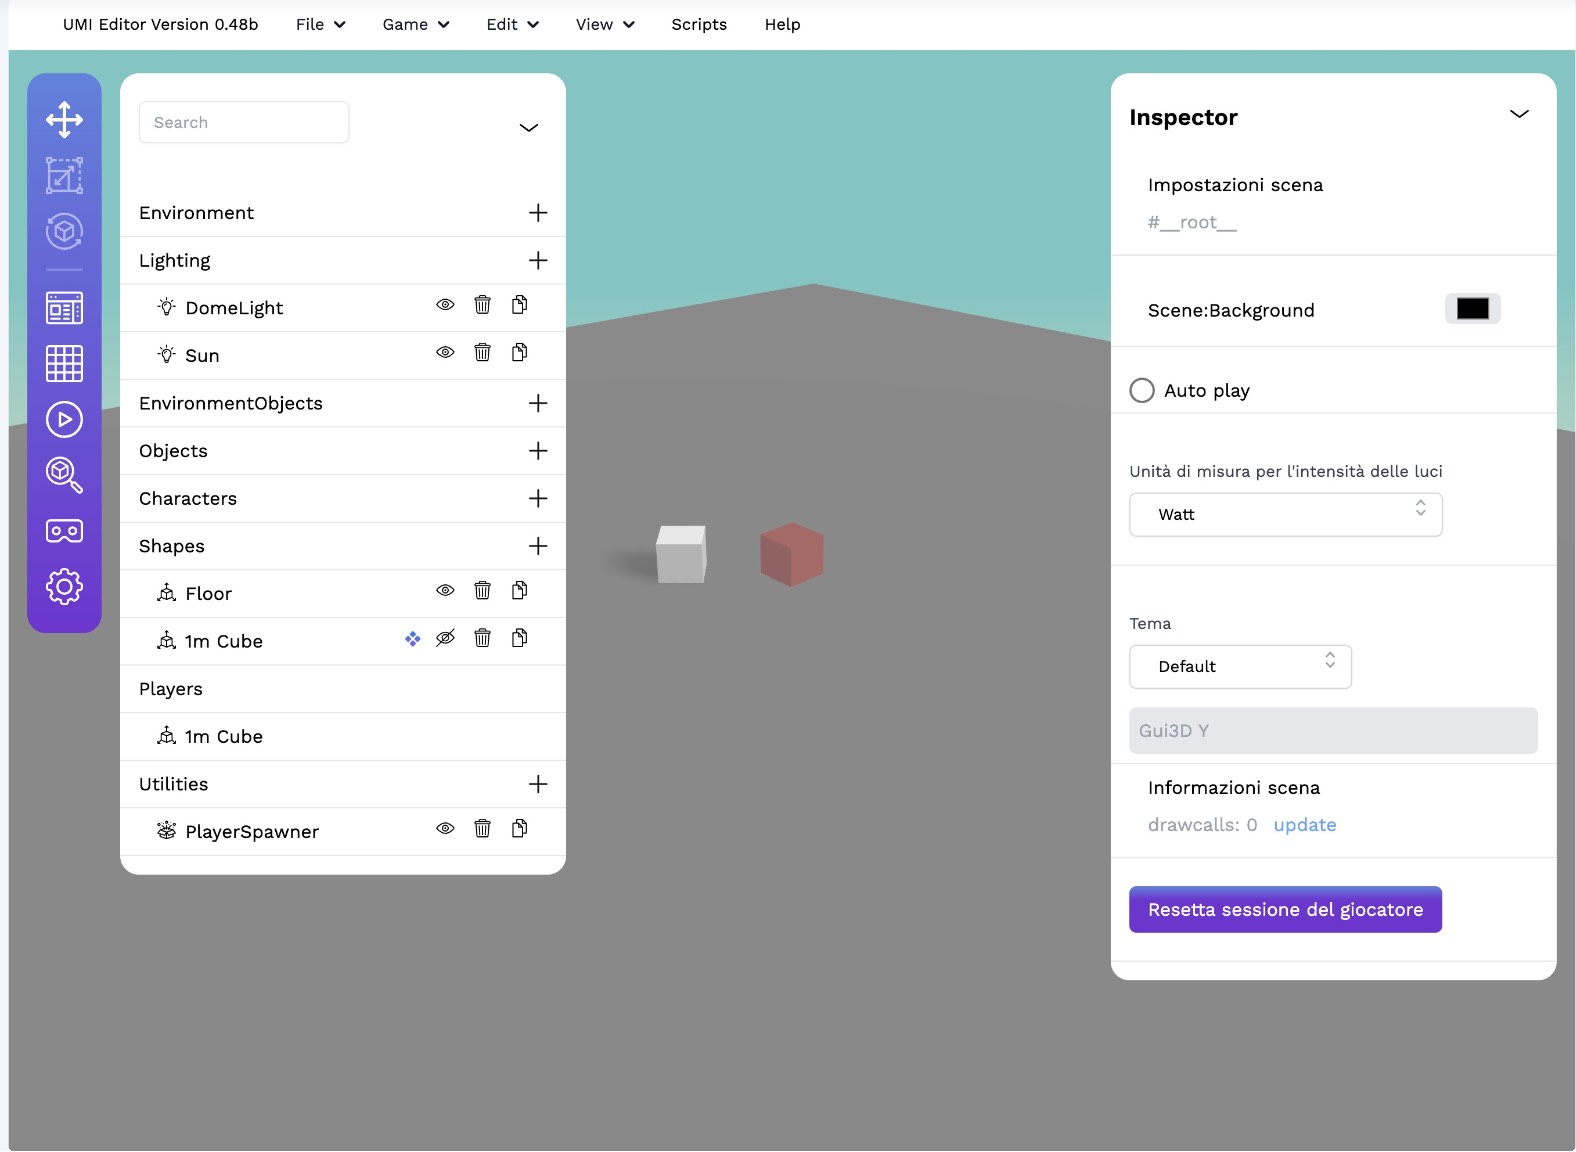Open settings gear in left toolbar
The height and width of the screenshot is (1152, 1576).
click(x=64, y=587)
